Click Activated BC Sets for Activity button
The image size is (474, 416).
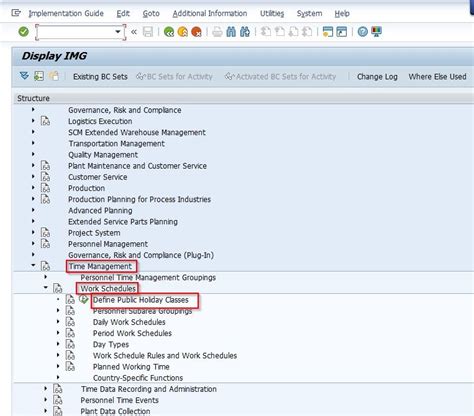[x=280, y=77]
